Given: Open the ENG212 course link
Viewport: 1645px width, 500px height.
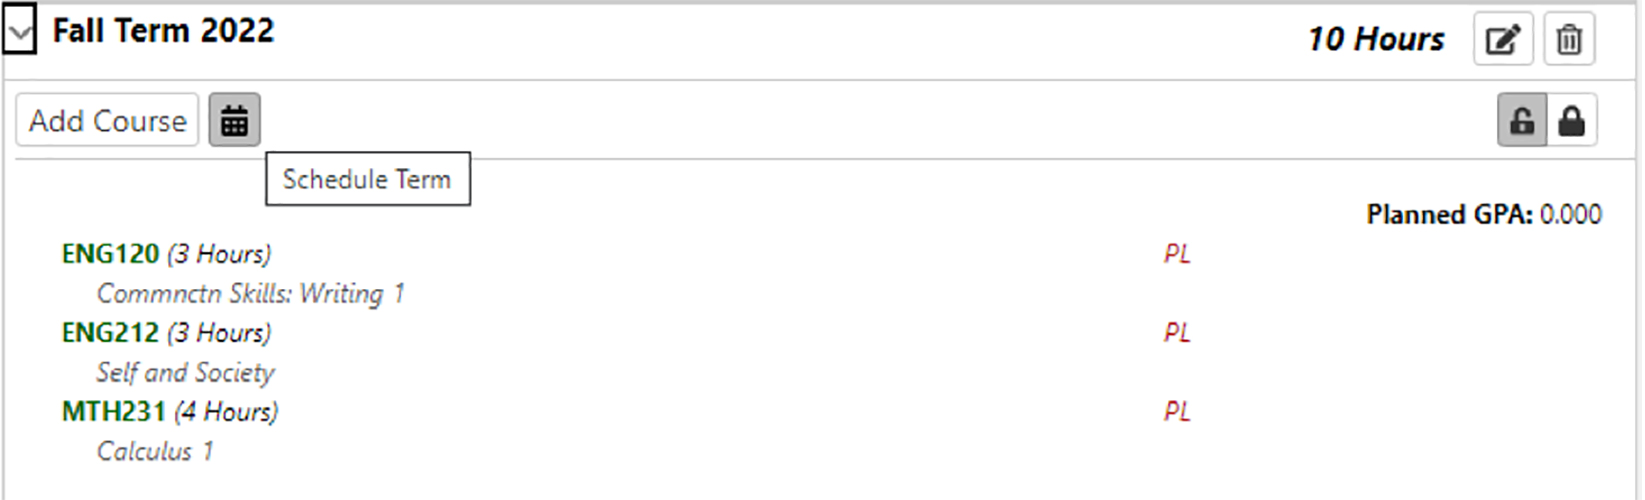Looking at the screenshot, I should [x=110, y=333].
